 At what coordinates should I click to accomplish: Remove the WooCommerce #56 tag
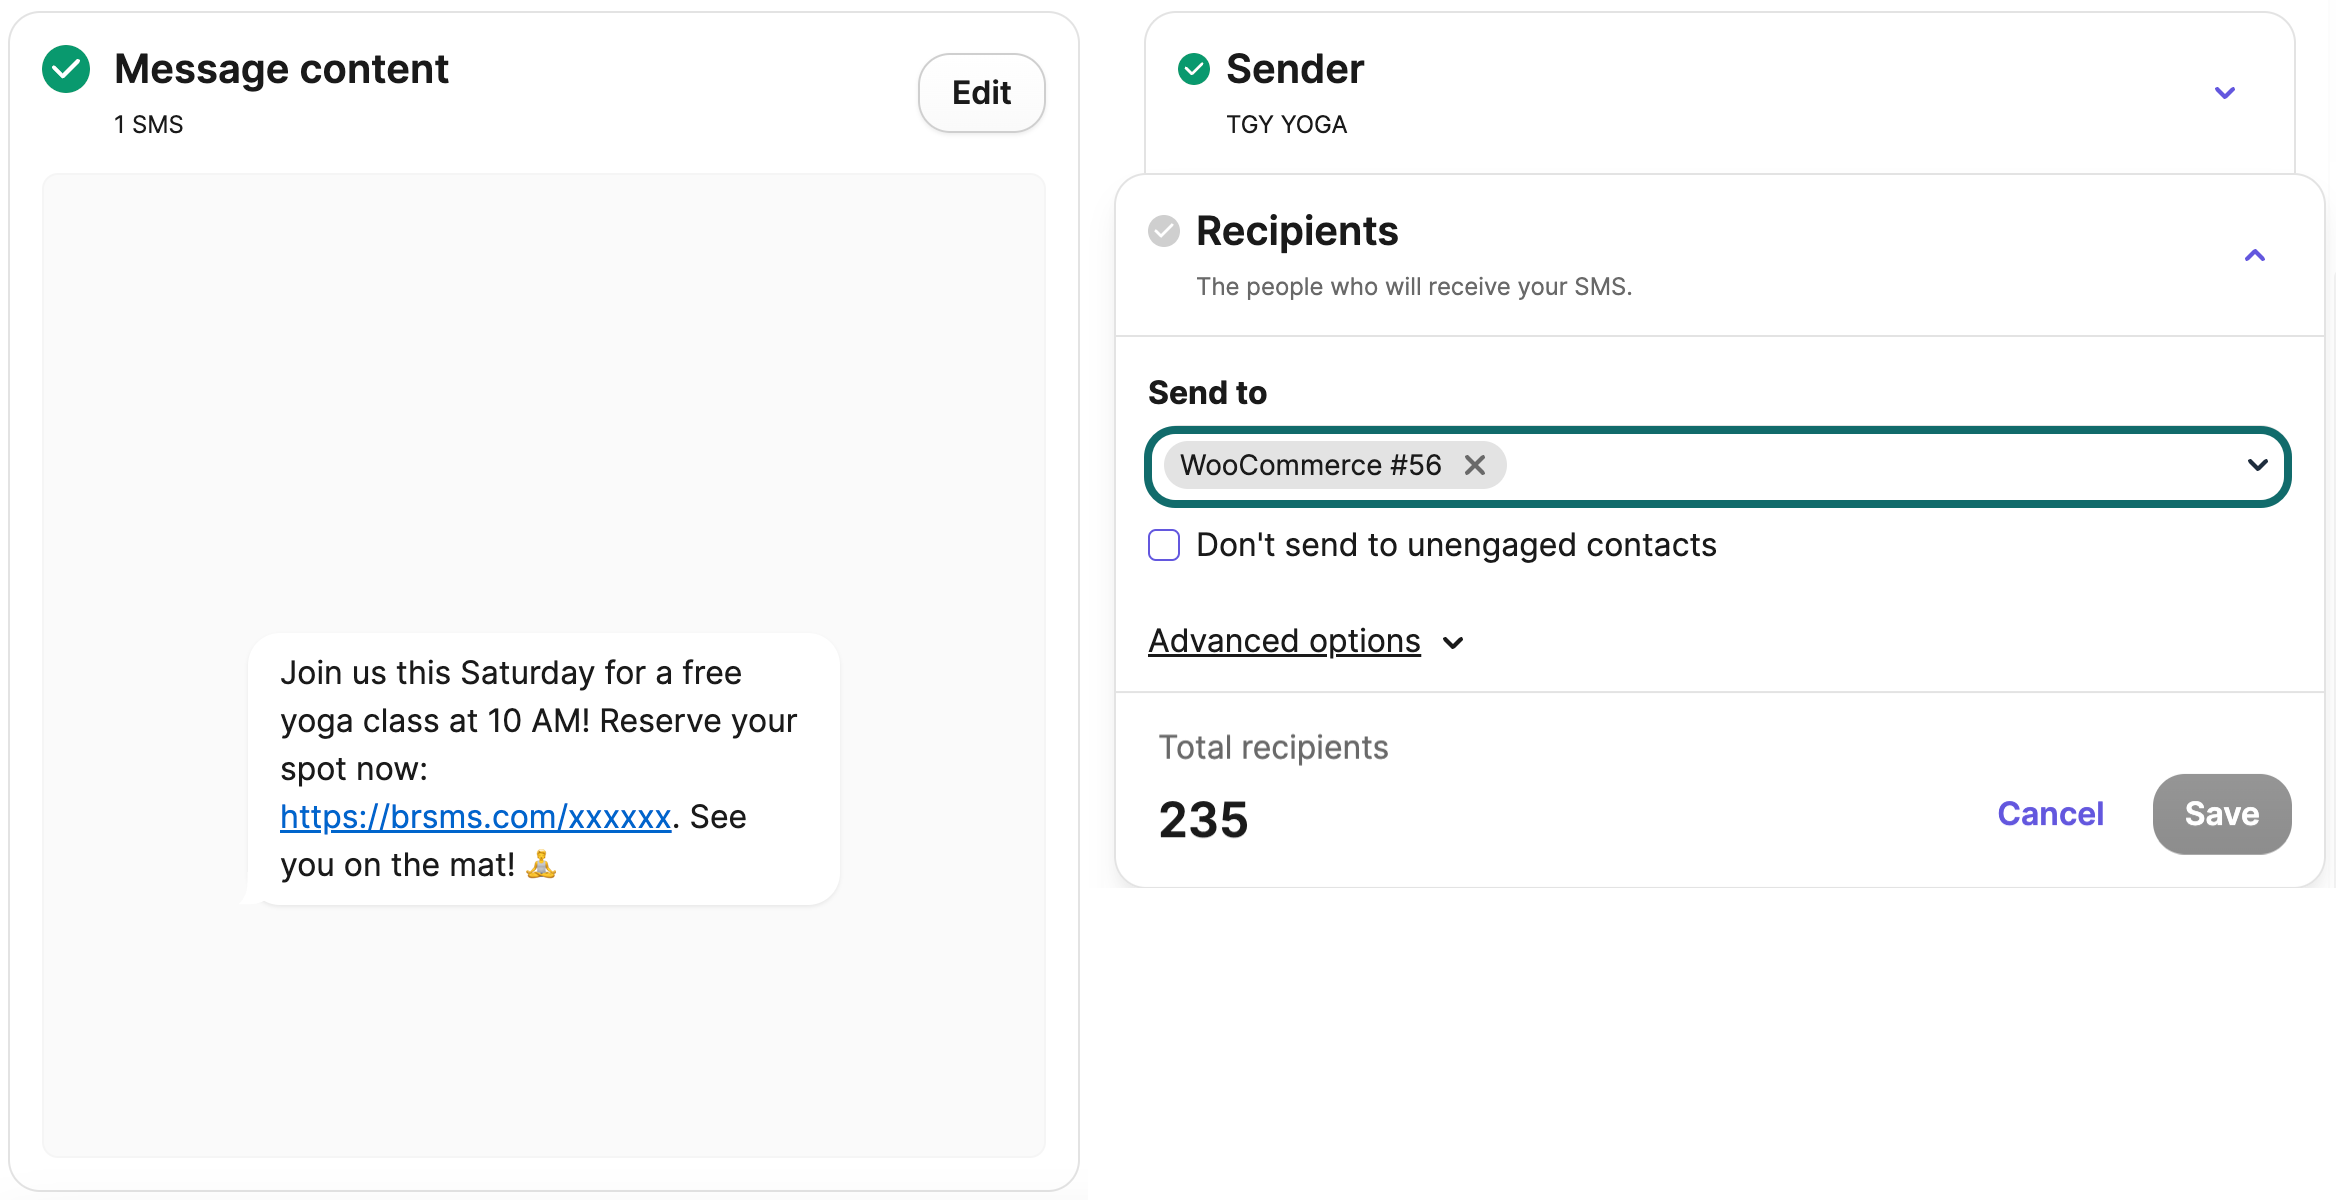point(1475,464)
